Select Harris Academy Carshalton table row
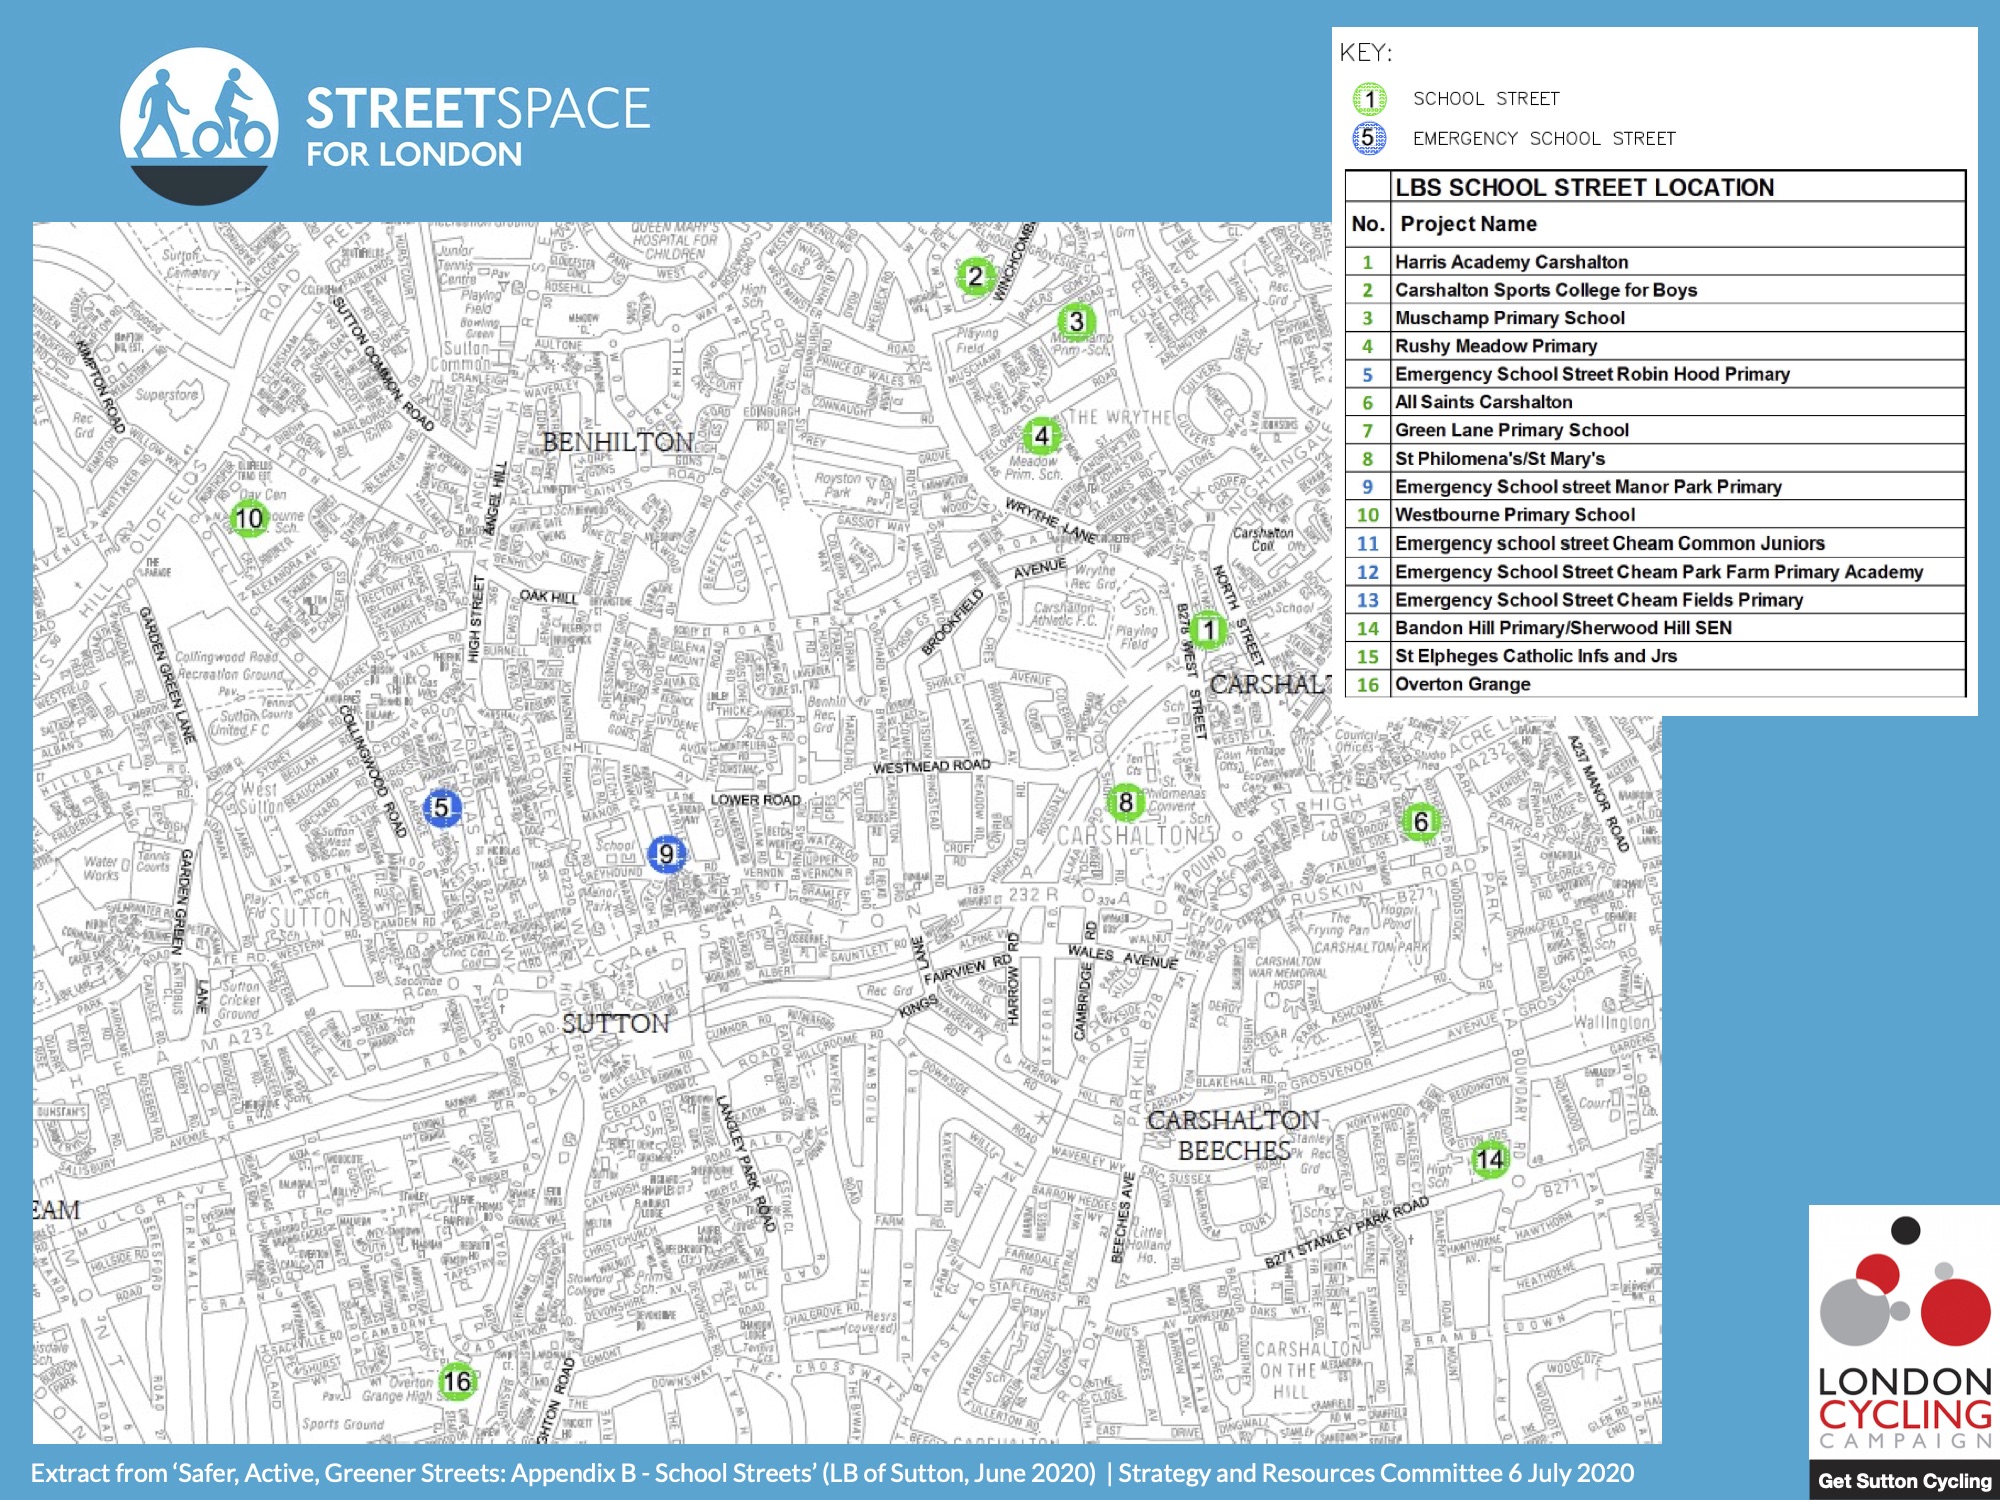The width and height of the screenshot is (2000, 1500). tap(1511, 262)
